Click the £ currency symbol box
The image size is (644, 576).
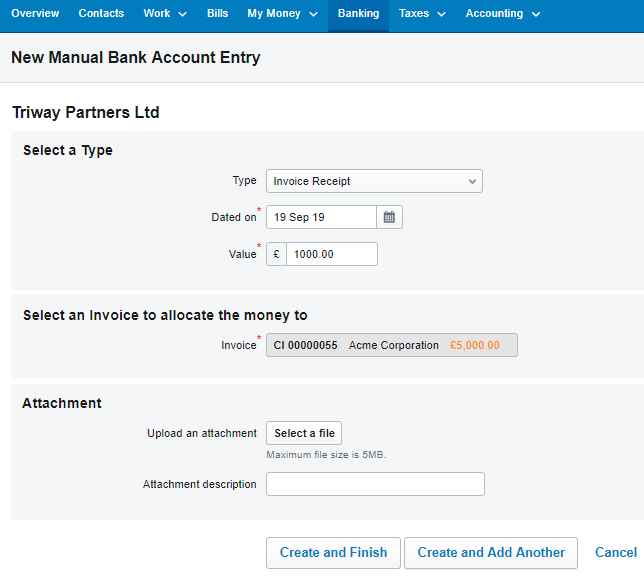pyautogui.click(x=276, y=254)
